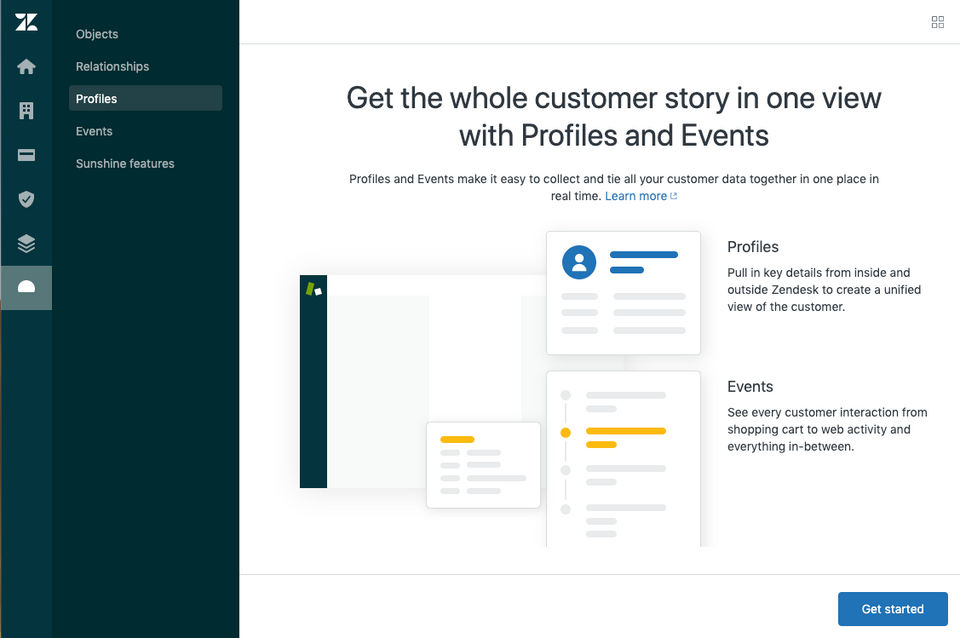Image resolution: width=960 pixels, height=638 pixels.
Task: Select the Sunshine dome icon
Action: pos(26,287)
